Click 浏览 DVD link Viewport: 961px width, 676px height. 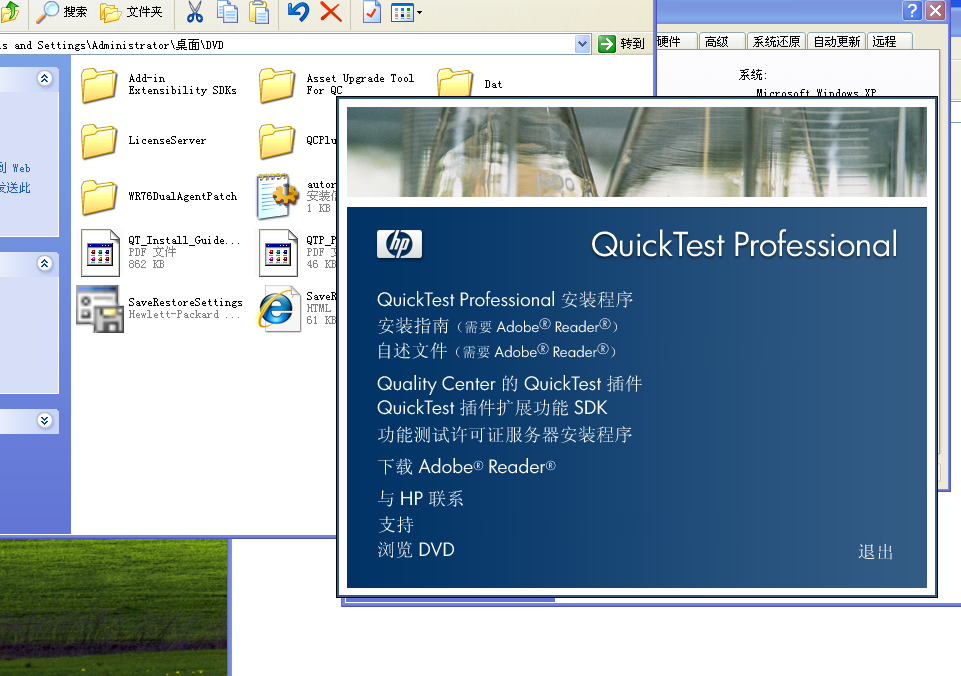tap(416, 550)
